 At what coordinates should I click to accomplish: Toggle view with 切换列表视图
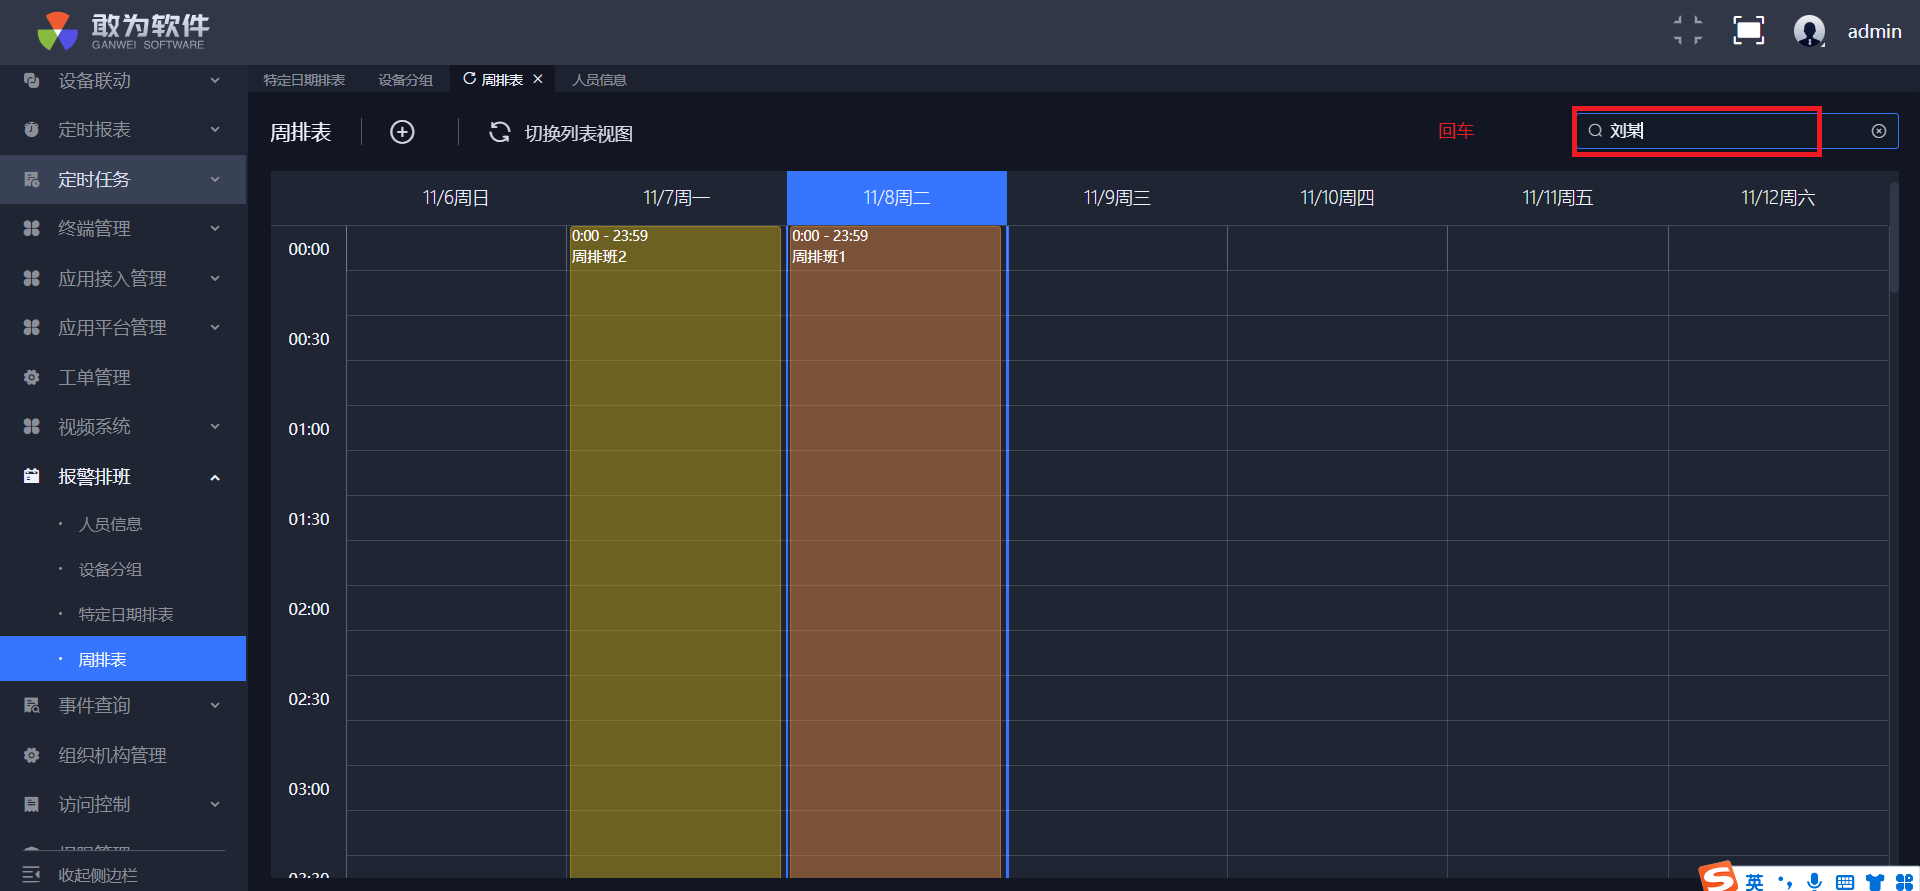[x=578, y=133]
